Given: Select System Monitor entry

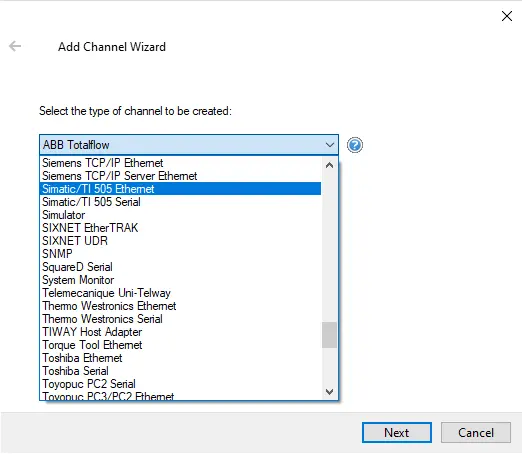Looking at the screenshot, I should click(x=180, y=280).
